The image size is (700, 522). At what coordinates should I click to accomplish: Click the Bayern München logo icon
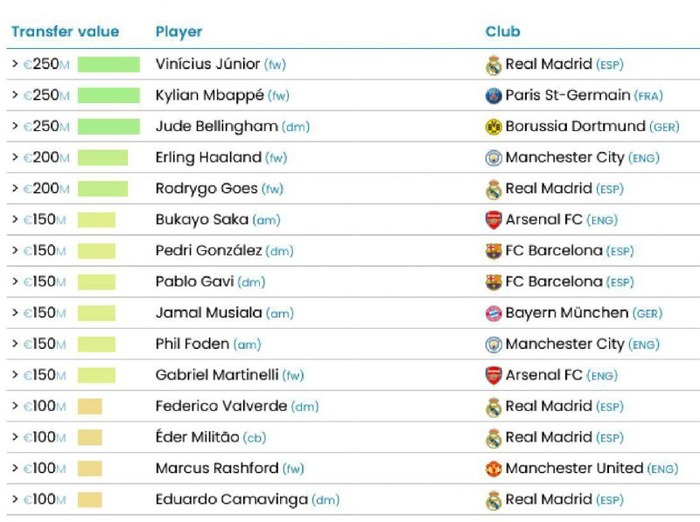click(x=493, y=313)
